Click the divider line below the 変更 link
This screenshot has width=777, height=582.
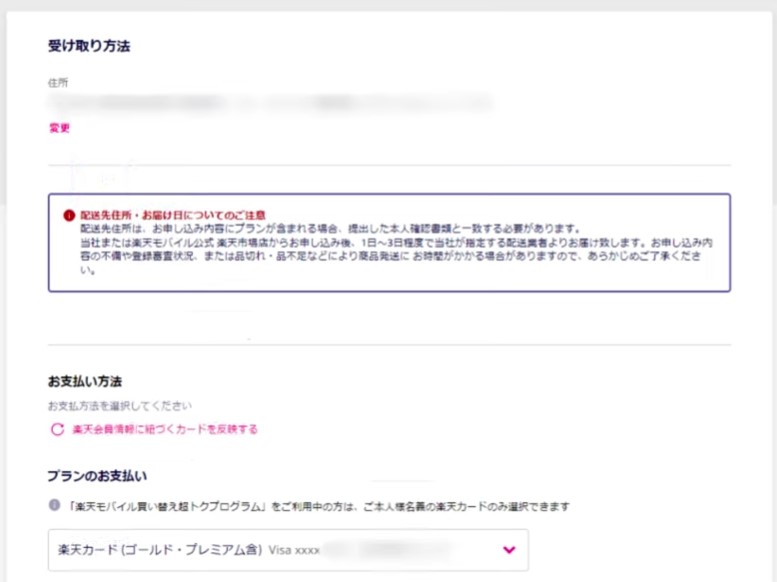[389, 164]
